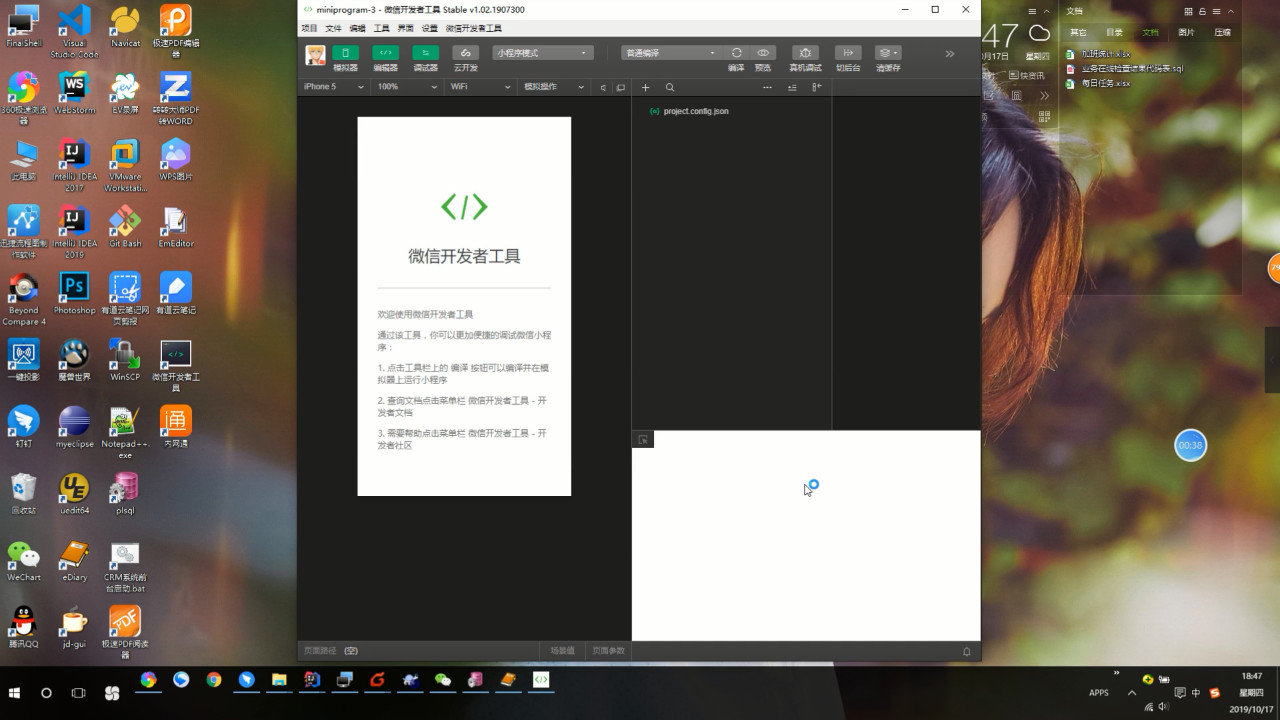Click the icon next to 页面路径
Screen dimensions: 1280x720
[351, 651]
